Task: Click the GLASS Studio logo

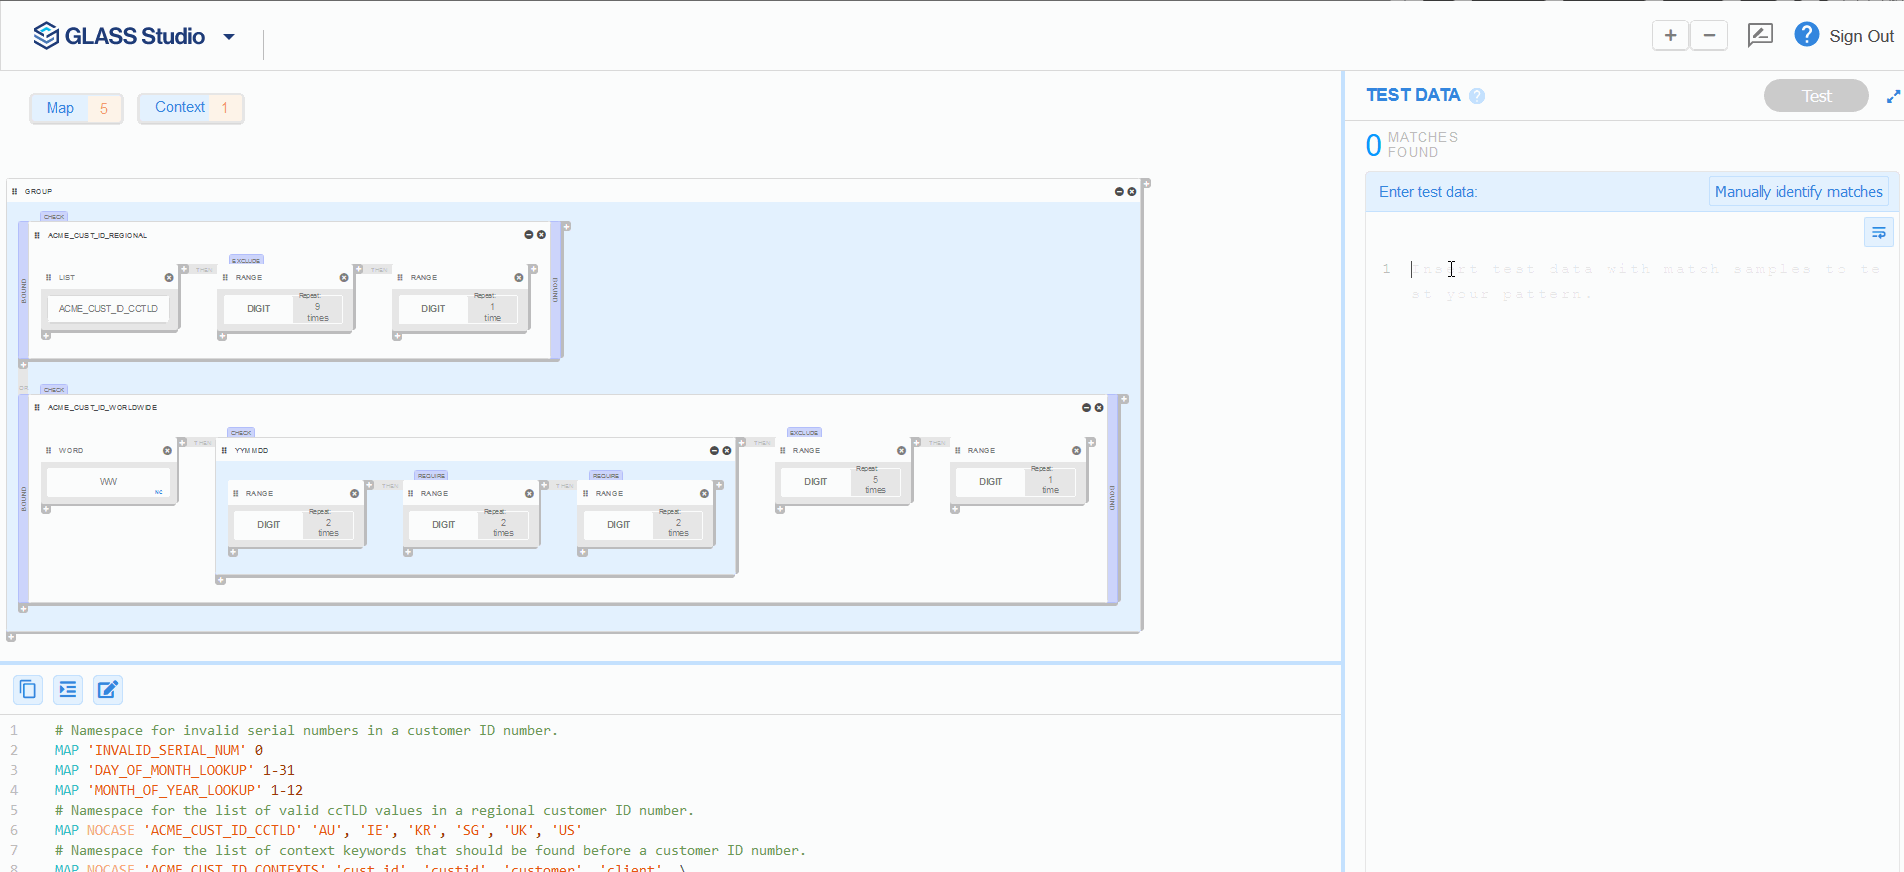Action: (x=119, y=36)
